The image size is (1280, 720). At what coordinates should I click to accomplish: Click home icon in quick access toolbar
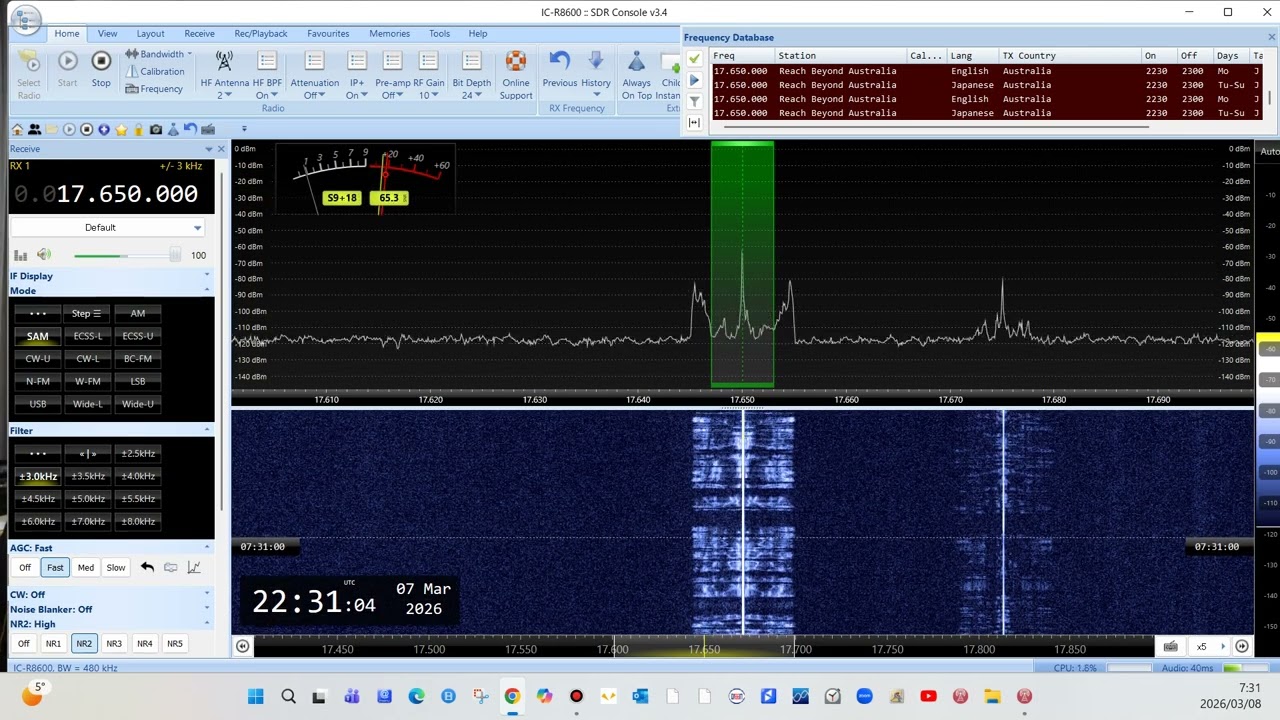(17, 129)
